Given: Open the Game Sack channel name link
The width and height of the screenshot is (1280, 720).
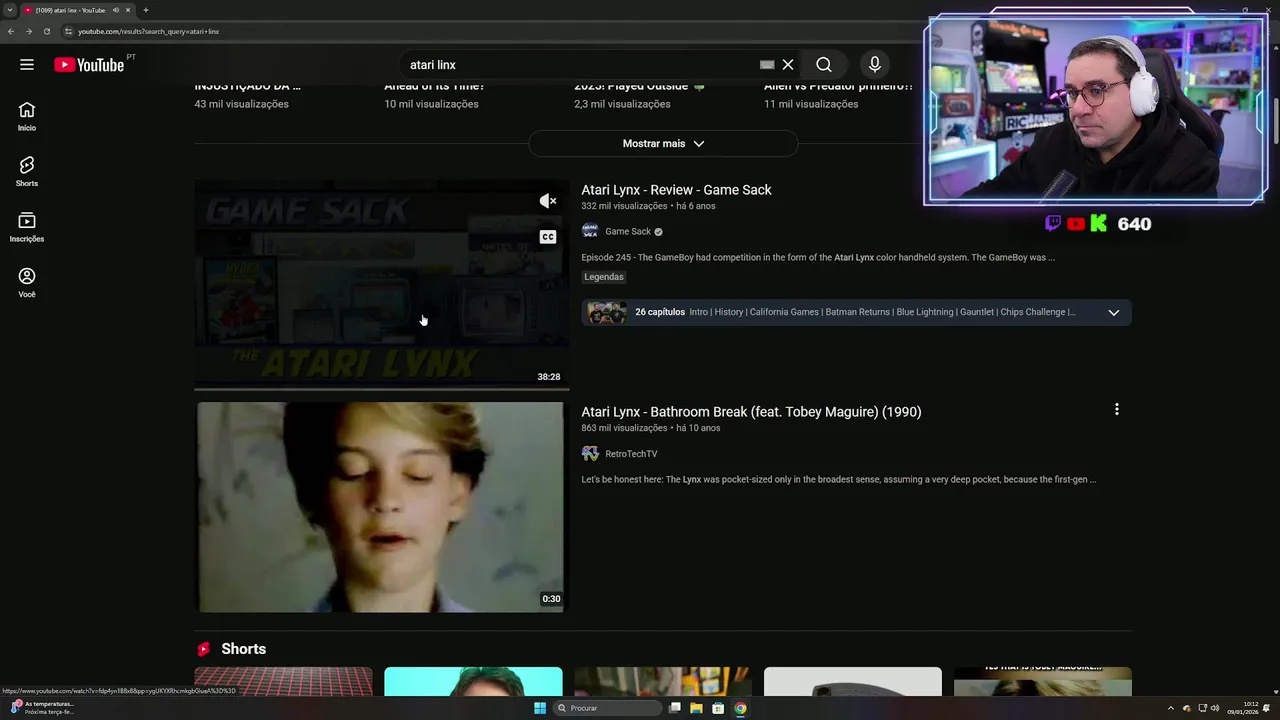Looking at the screenshot, I should coord(628,231).
